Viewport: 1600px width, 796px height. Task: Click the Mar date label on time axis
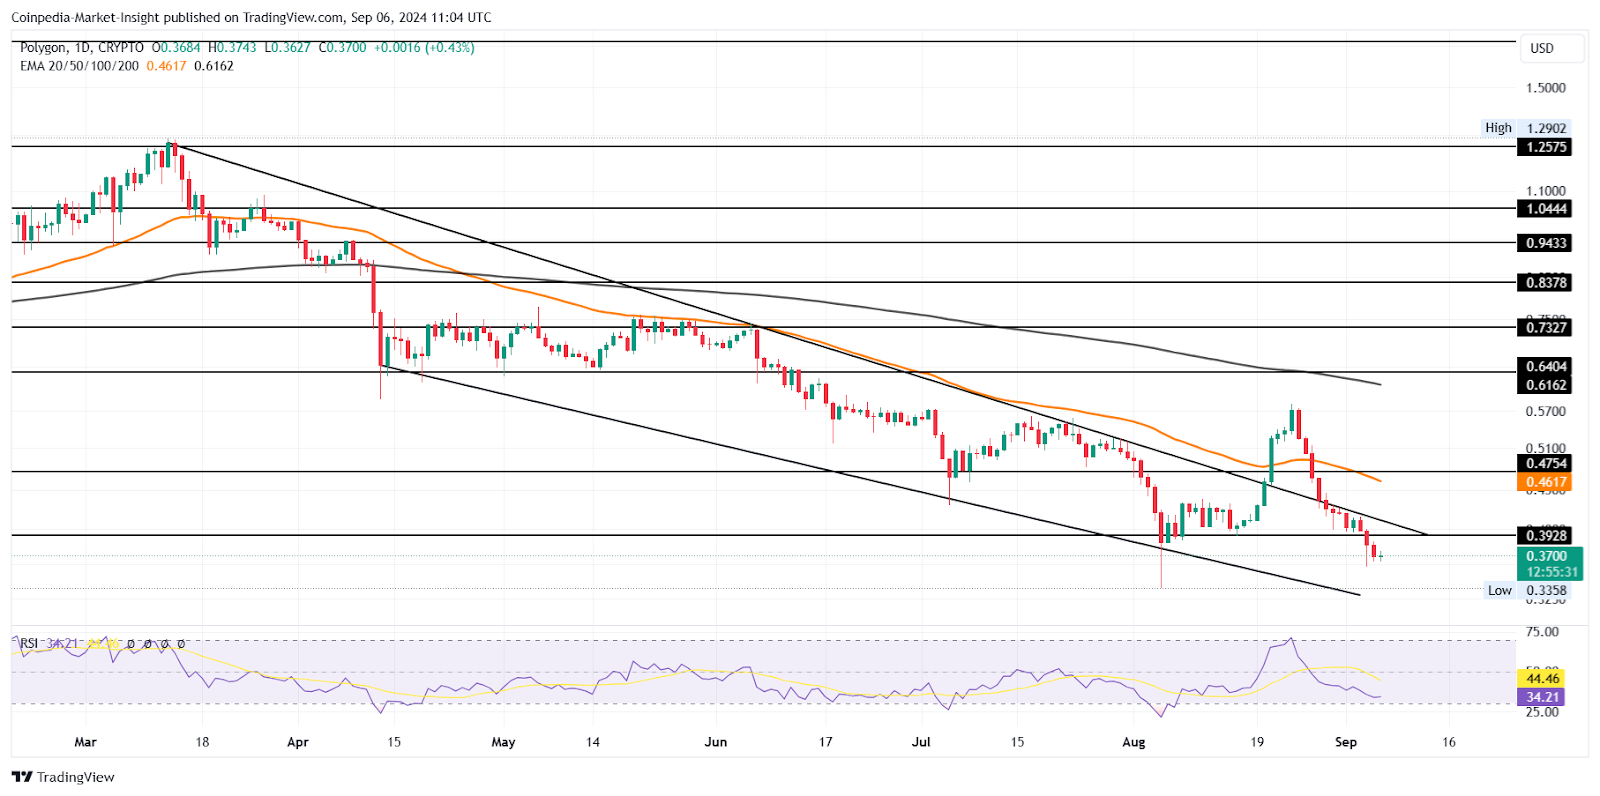tap(85, 742)
